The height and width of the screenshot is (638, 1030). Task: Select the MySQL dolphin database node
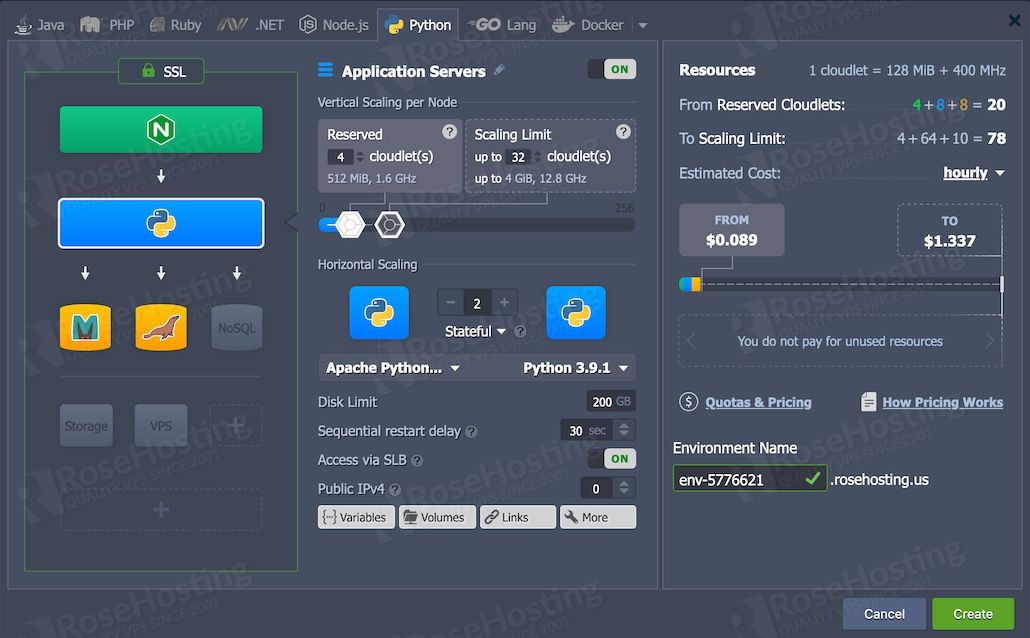click(x=161, y=327)
